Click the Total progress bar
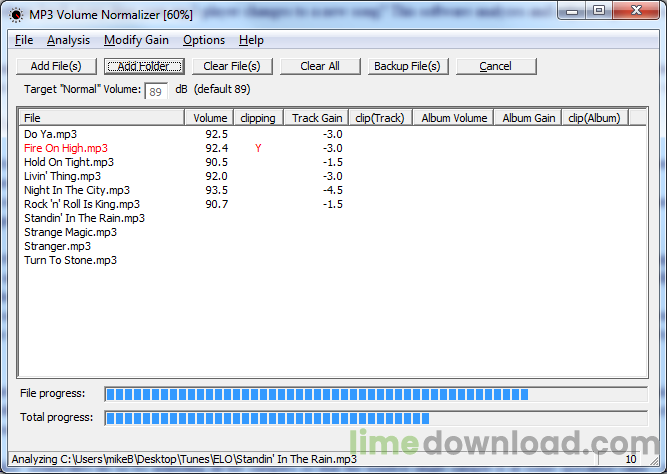 pos(376,418)
